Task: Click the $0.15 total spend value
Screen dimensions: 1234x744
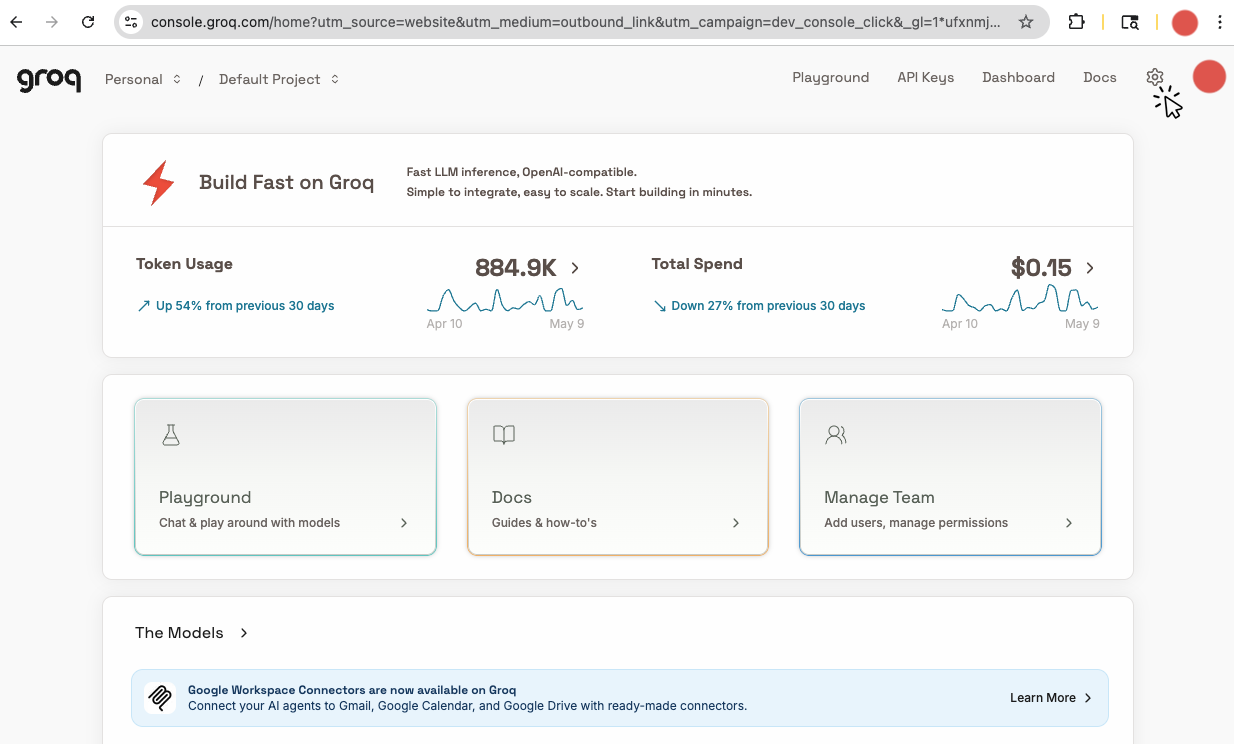Action: 1041,268
